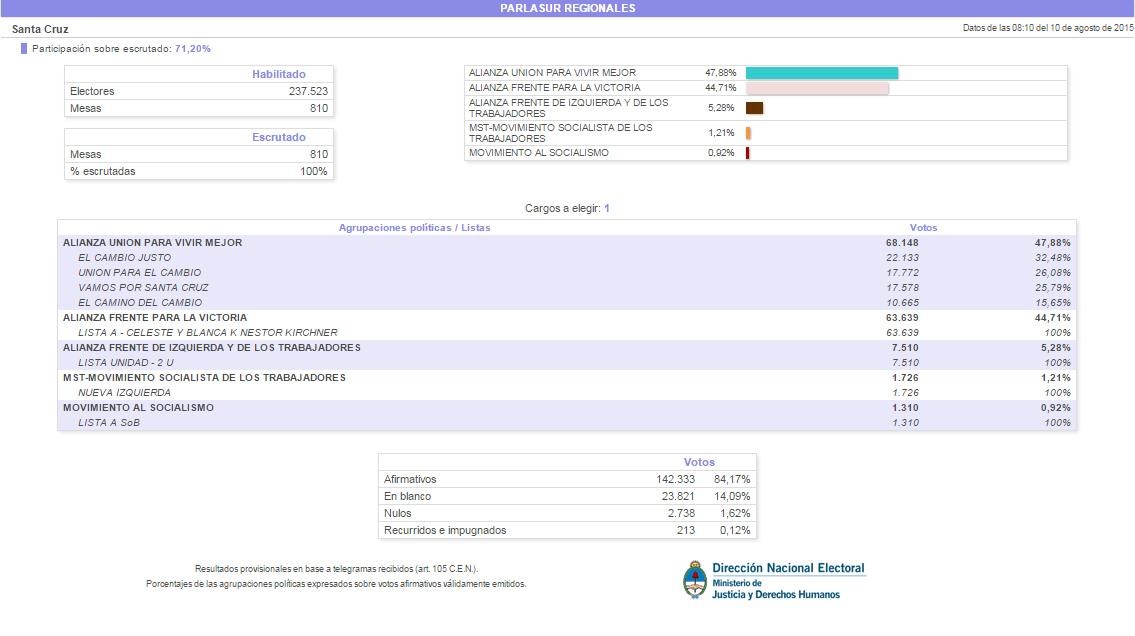Click the pink Frente Para La Victoria bar
The height and width of the screenshot is (636, 1135).
pos(817,88)
